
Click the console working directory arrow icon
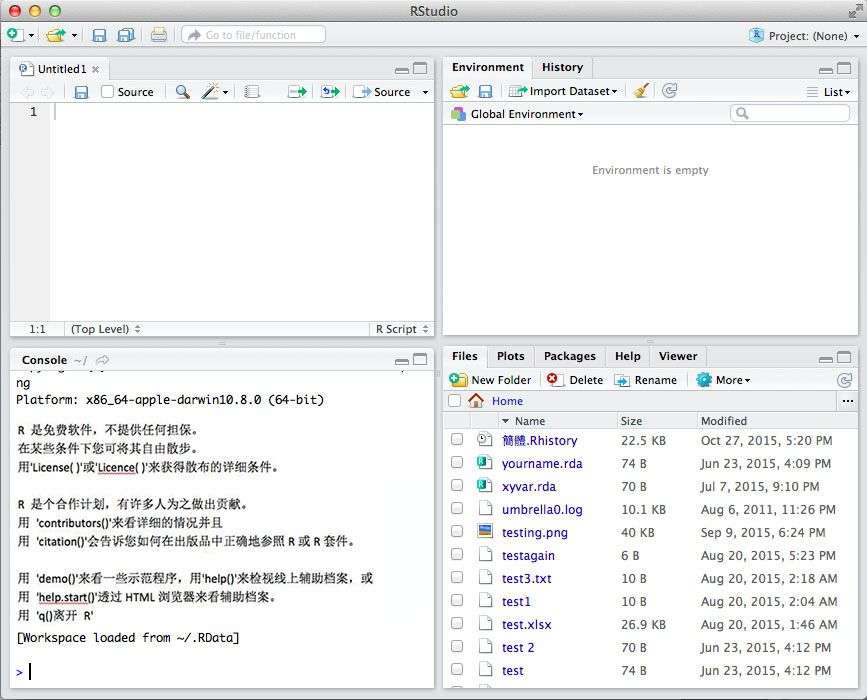pos(102,361)
